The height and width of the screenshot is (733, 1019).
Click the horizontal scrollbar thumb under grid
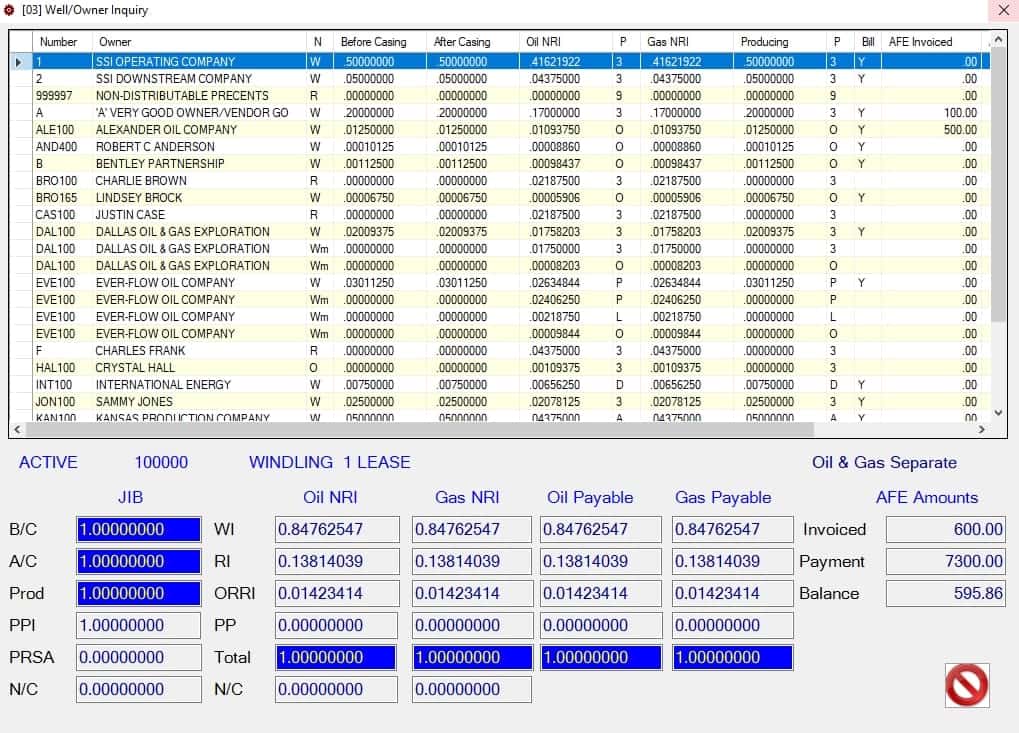(x=419, y=430)
